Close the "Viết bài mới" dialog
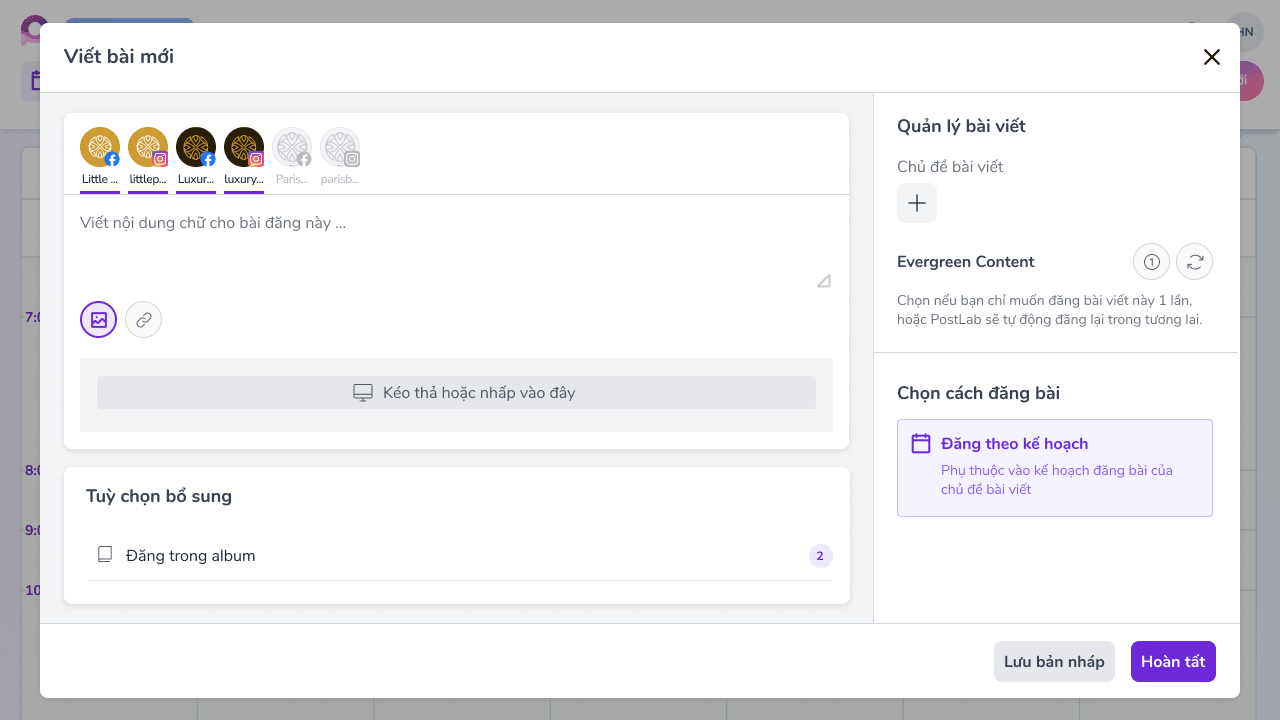1280x720 pixels. click(1212, 57)
